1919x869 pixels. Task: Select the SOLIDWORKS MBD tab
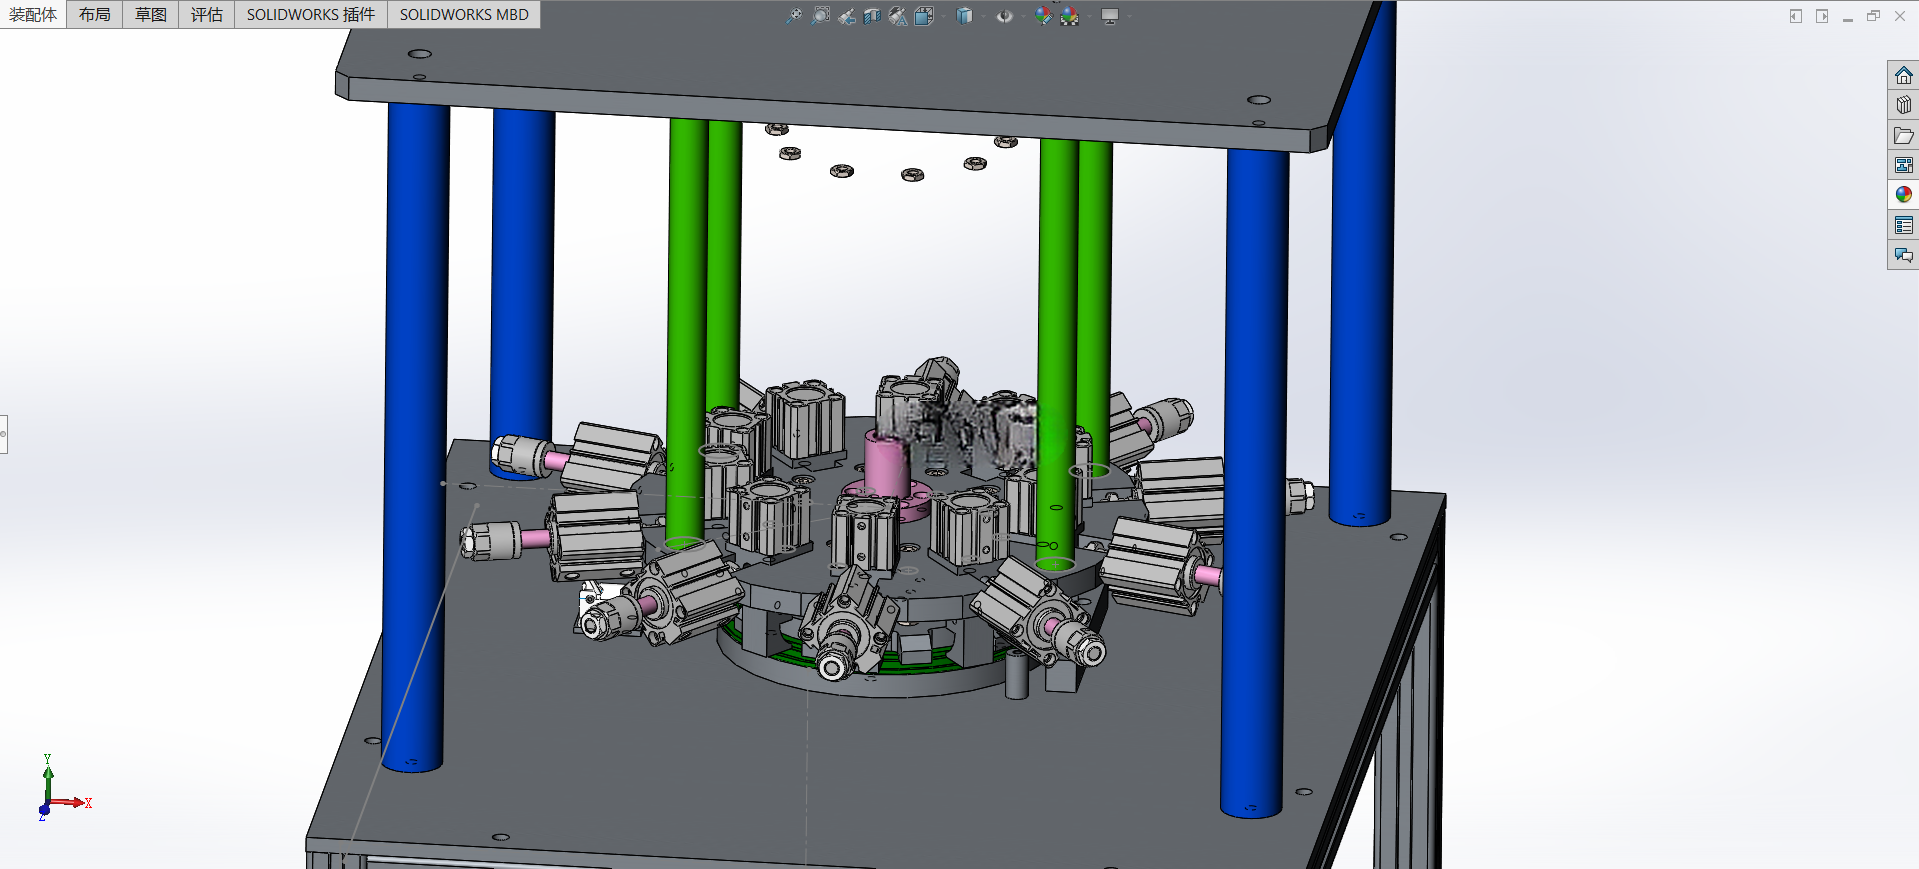464,14
